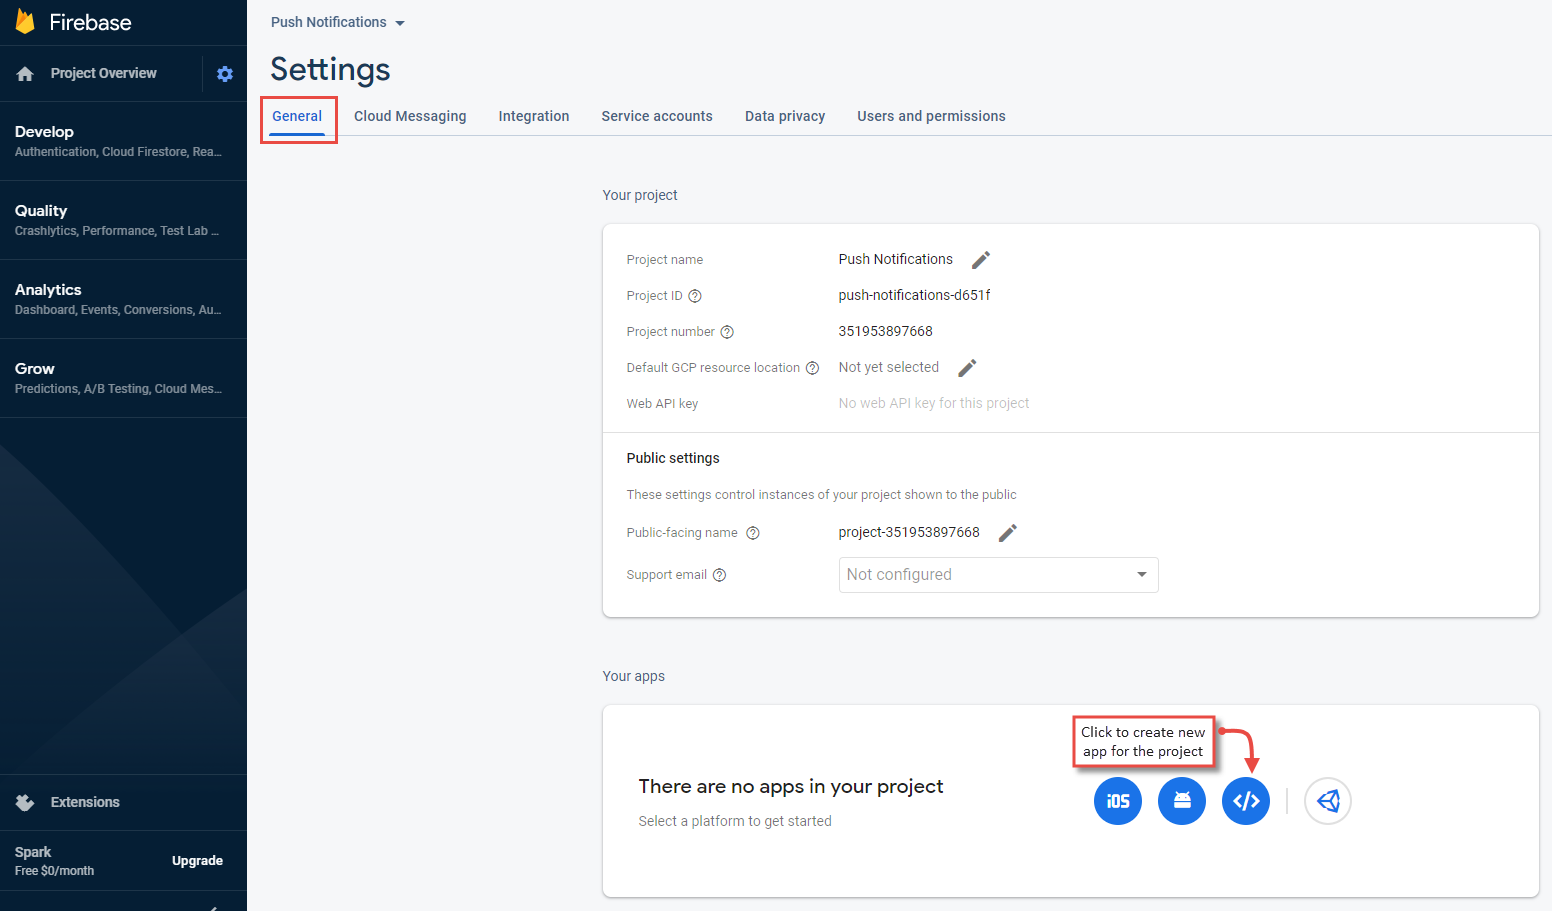Click the 'Public settings' heading
The width and height of the screenshot is (1552, 911).
[673, 458]
